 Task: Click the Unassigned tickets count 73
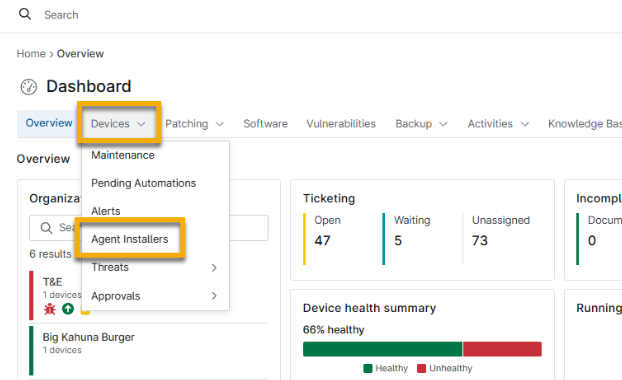(x=480, y=240)
